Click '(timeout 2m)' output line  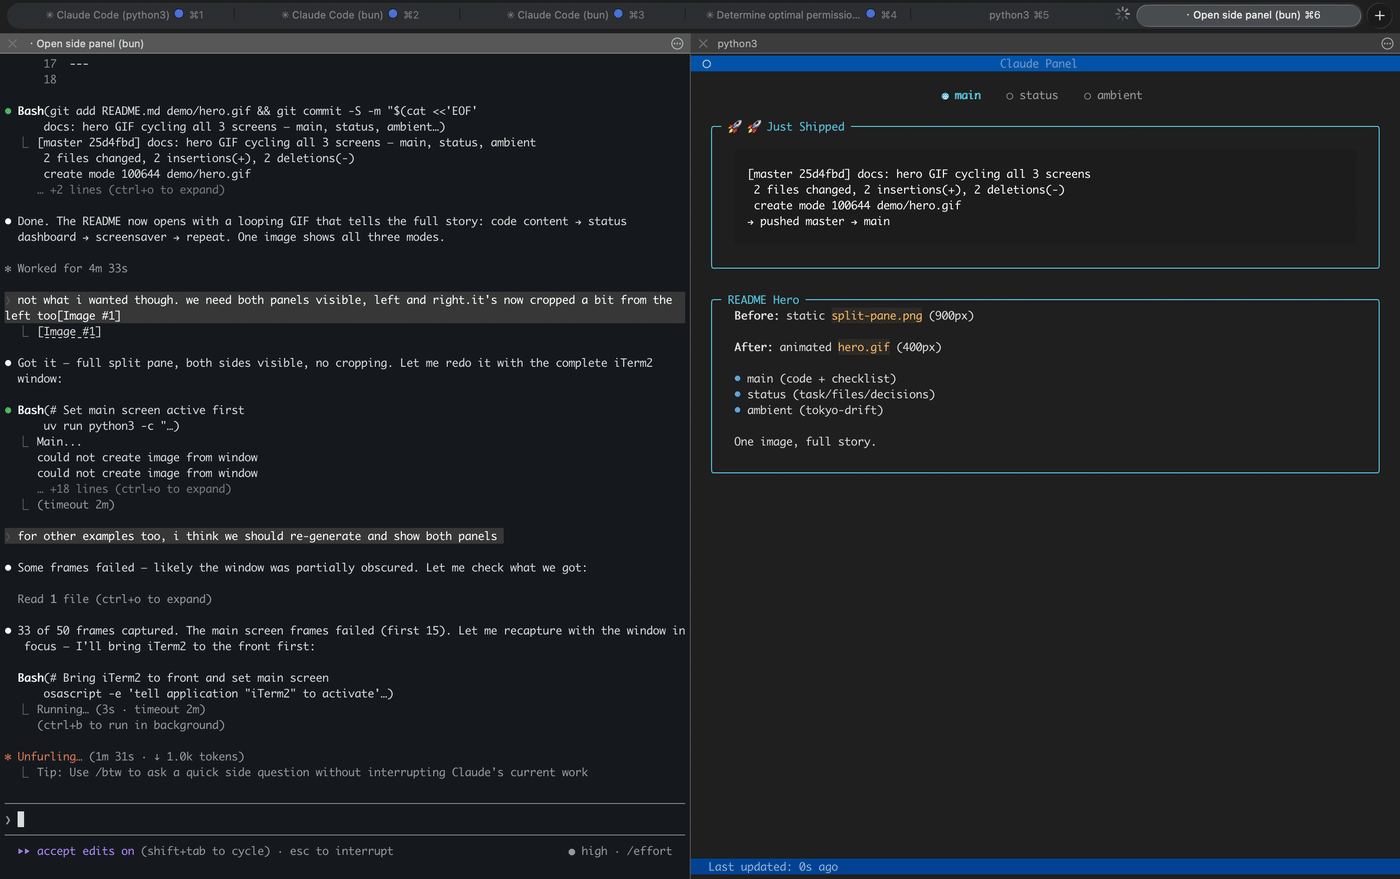[76, 505]
